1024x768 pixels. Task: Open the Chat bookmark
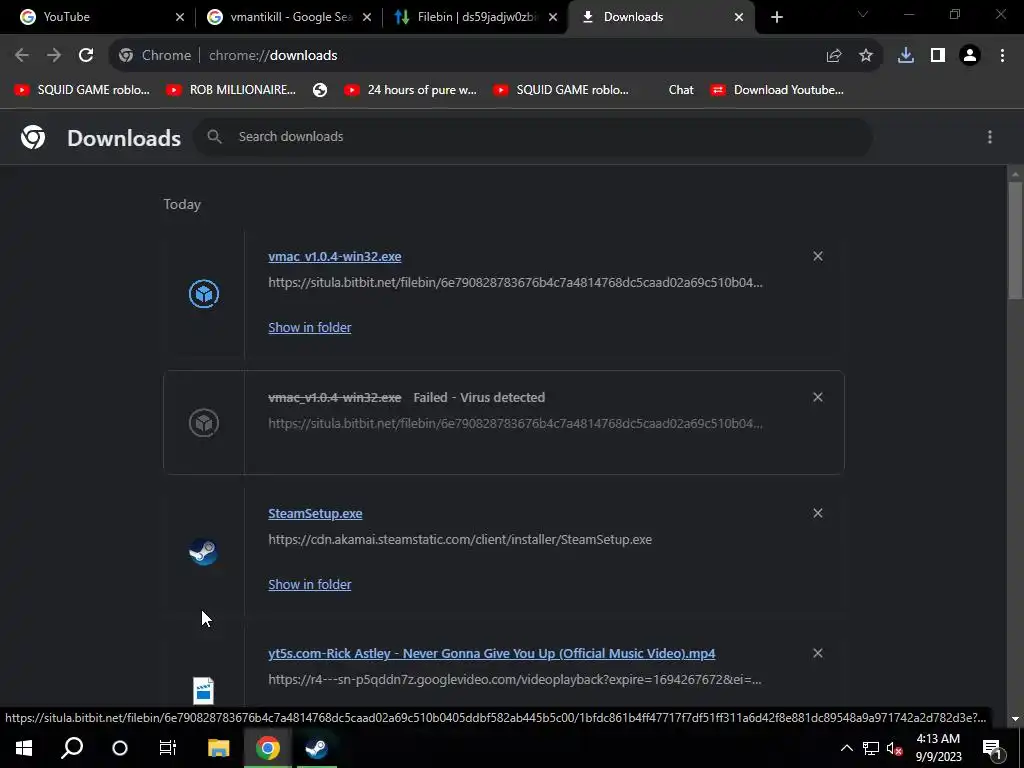click(681, 90)
